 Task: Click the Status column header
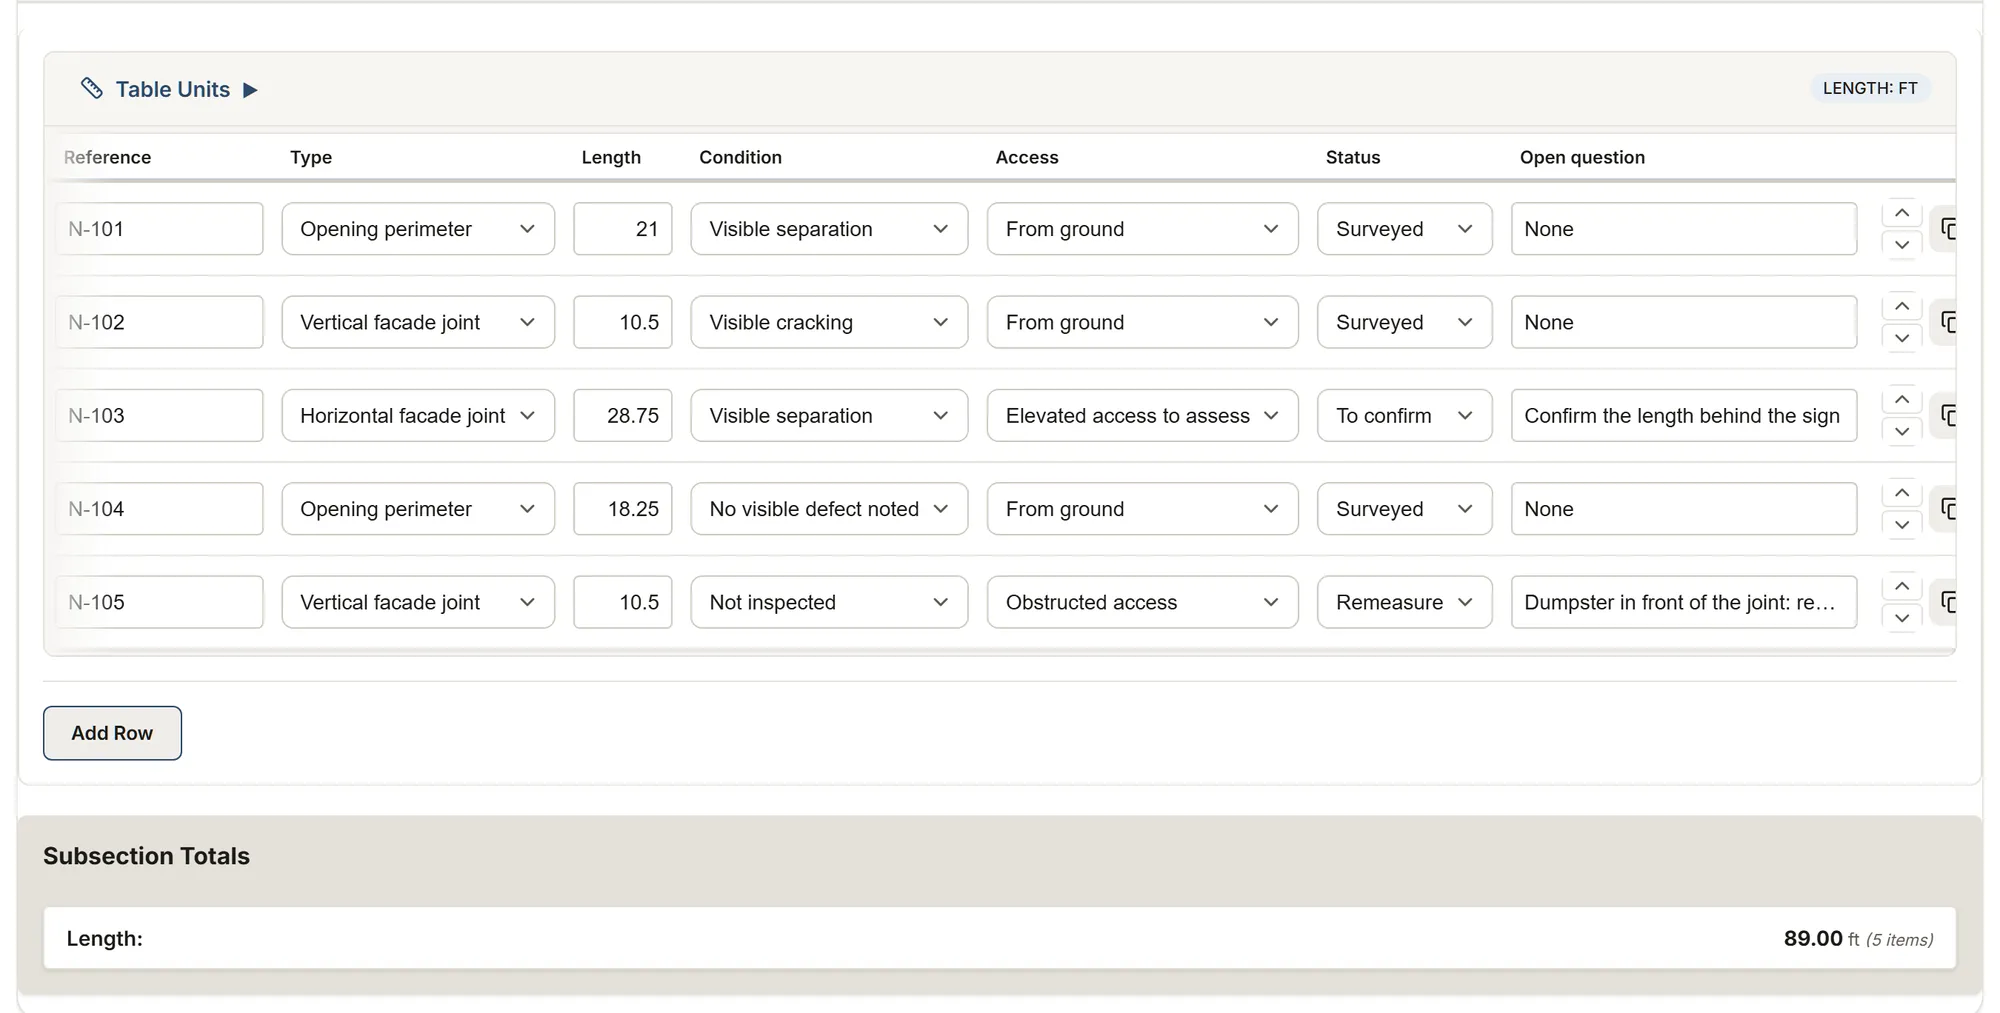pos(1353,157)
